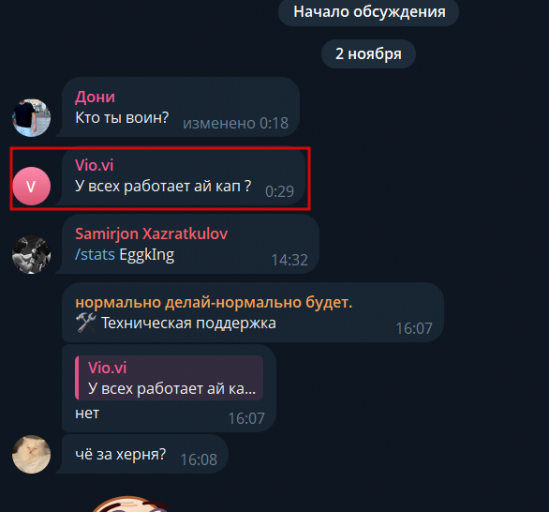Click the изменено 0:18 edited timestamp
Image resolution: width=549 pixels, height=512 pixels.
236,123
